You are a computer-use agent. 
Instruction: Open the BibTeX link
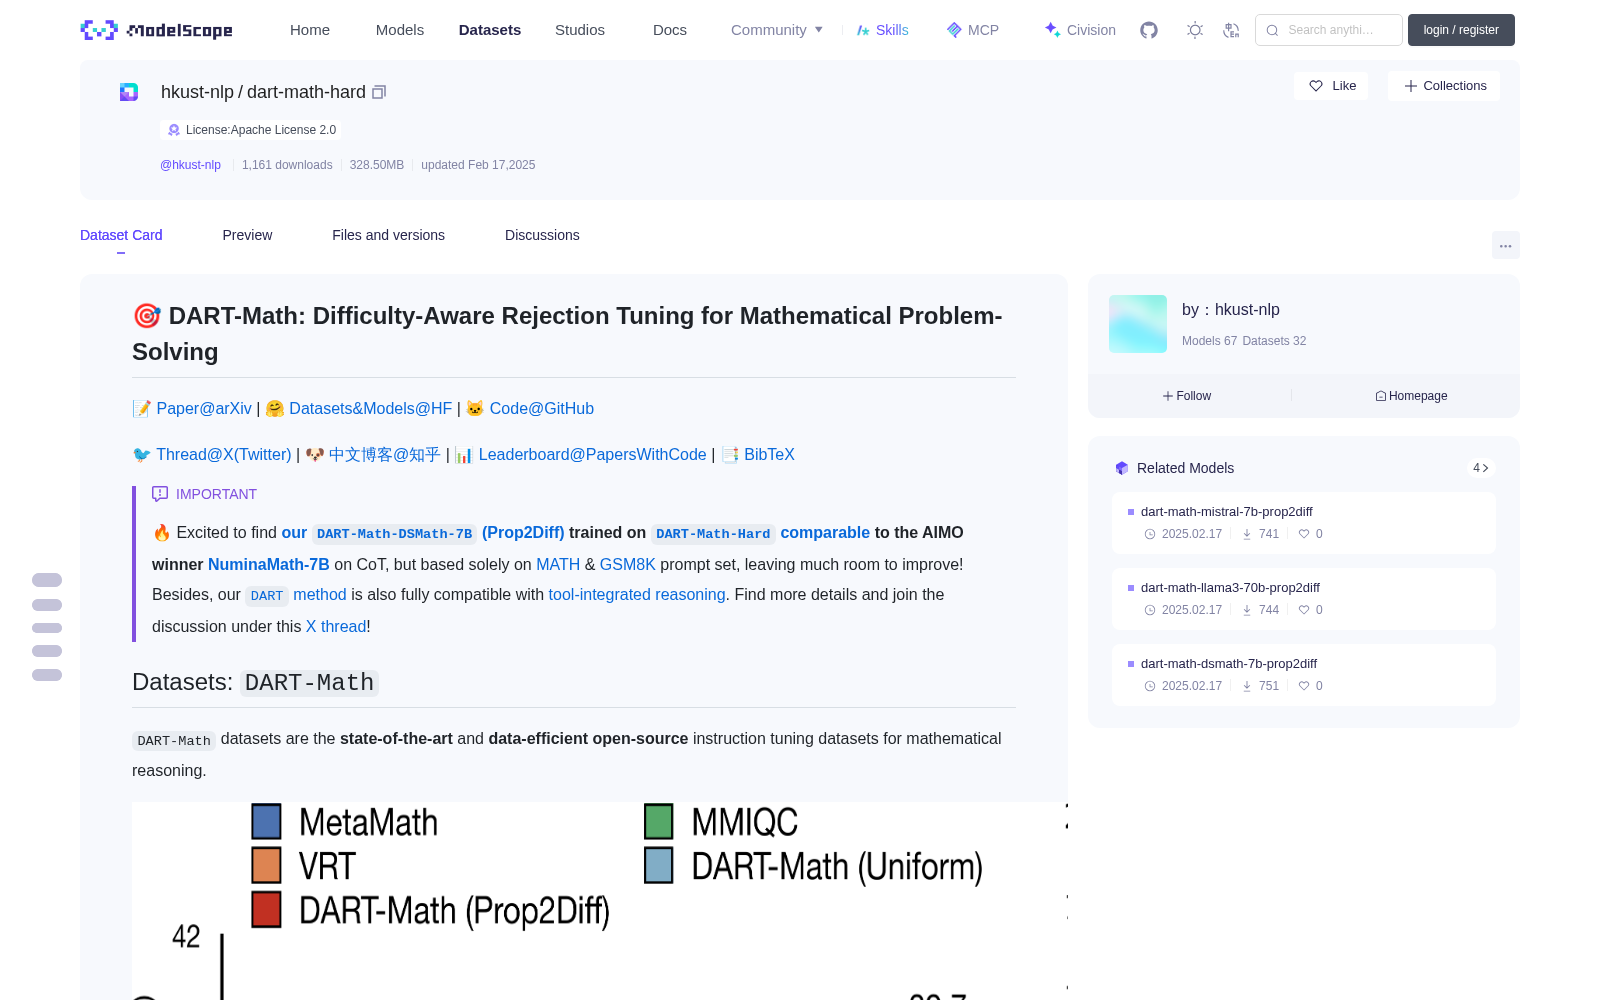pos(769,454)
